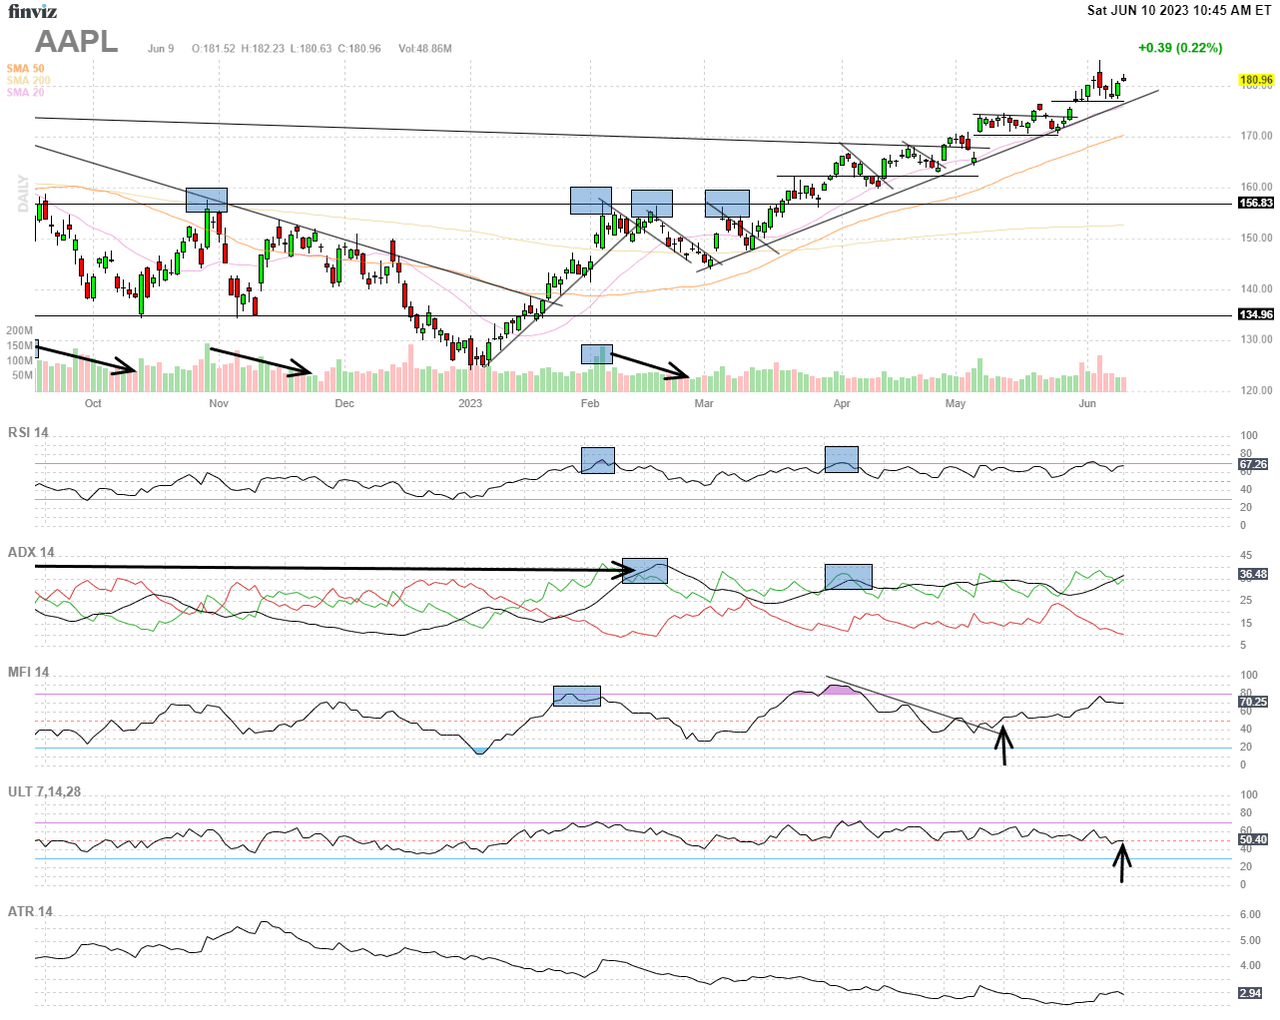Viewport: 1280px width, 1020px height.
Task: Click the 'Nov' month label
Action: click(x=219, y=404)
